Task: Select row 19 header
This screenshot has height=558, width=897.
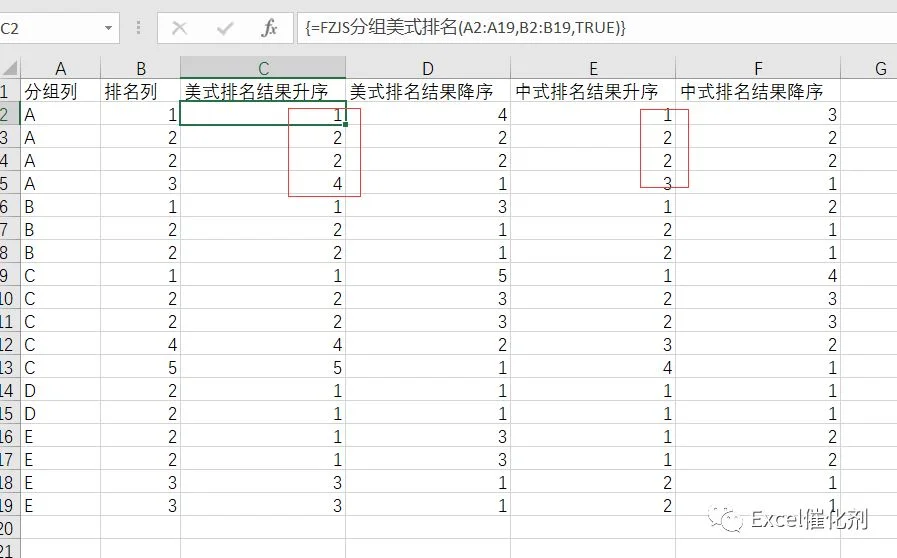Action: tap(10, 505)
